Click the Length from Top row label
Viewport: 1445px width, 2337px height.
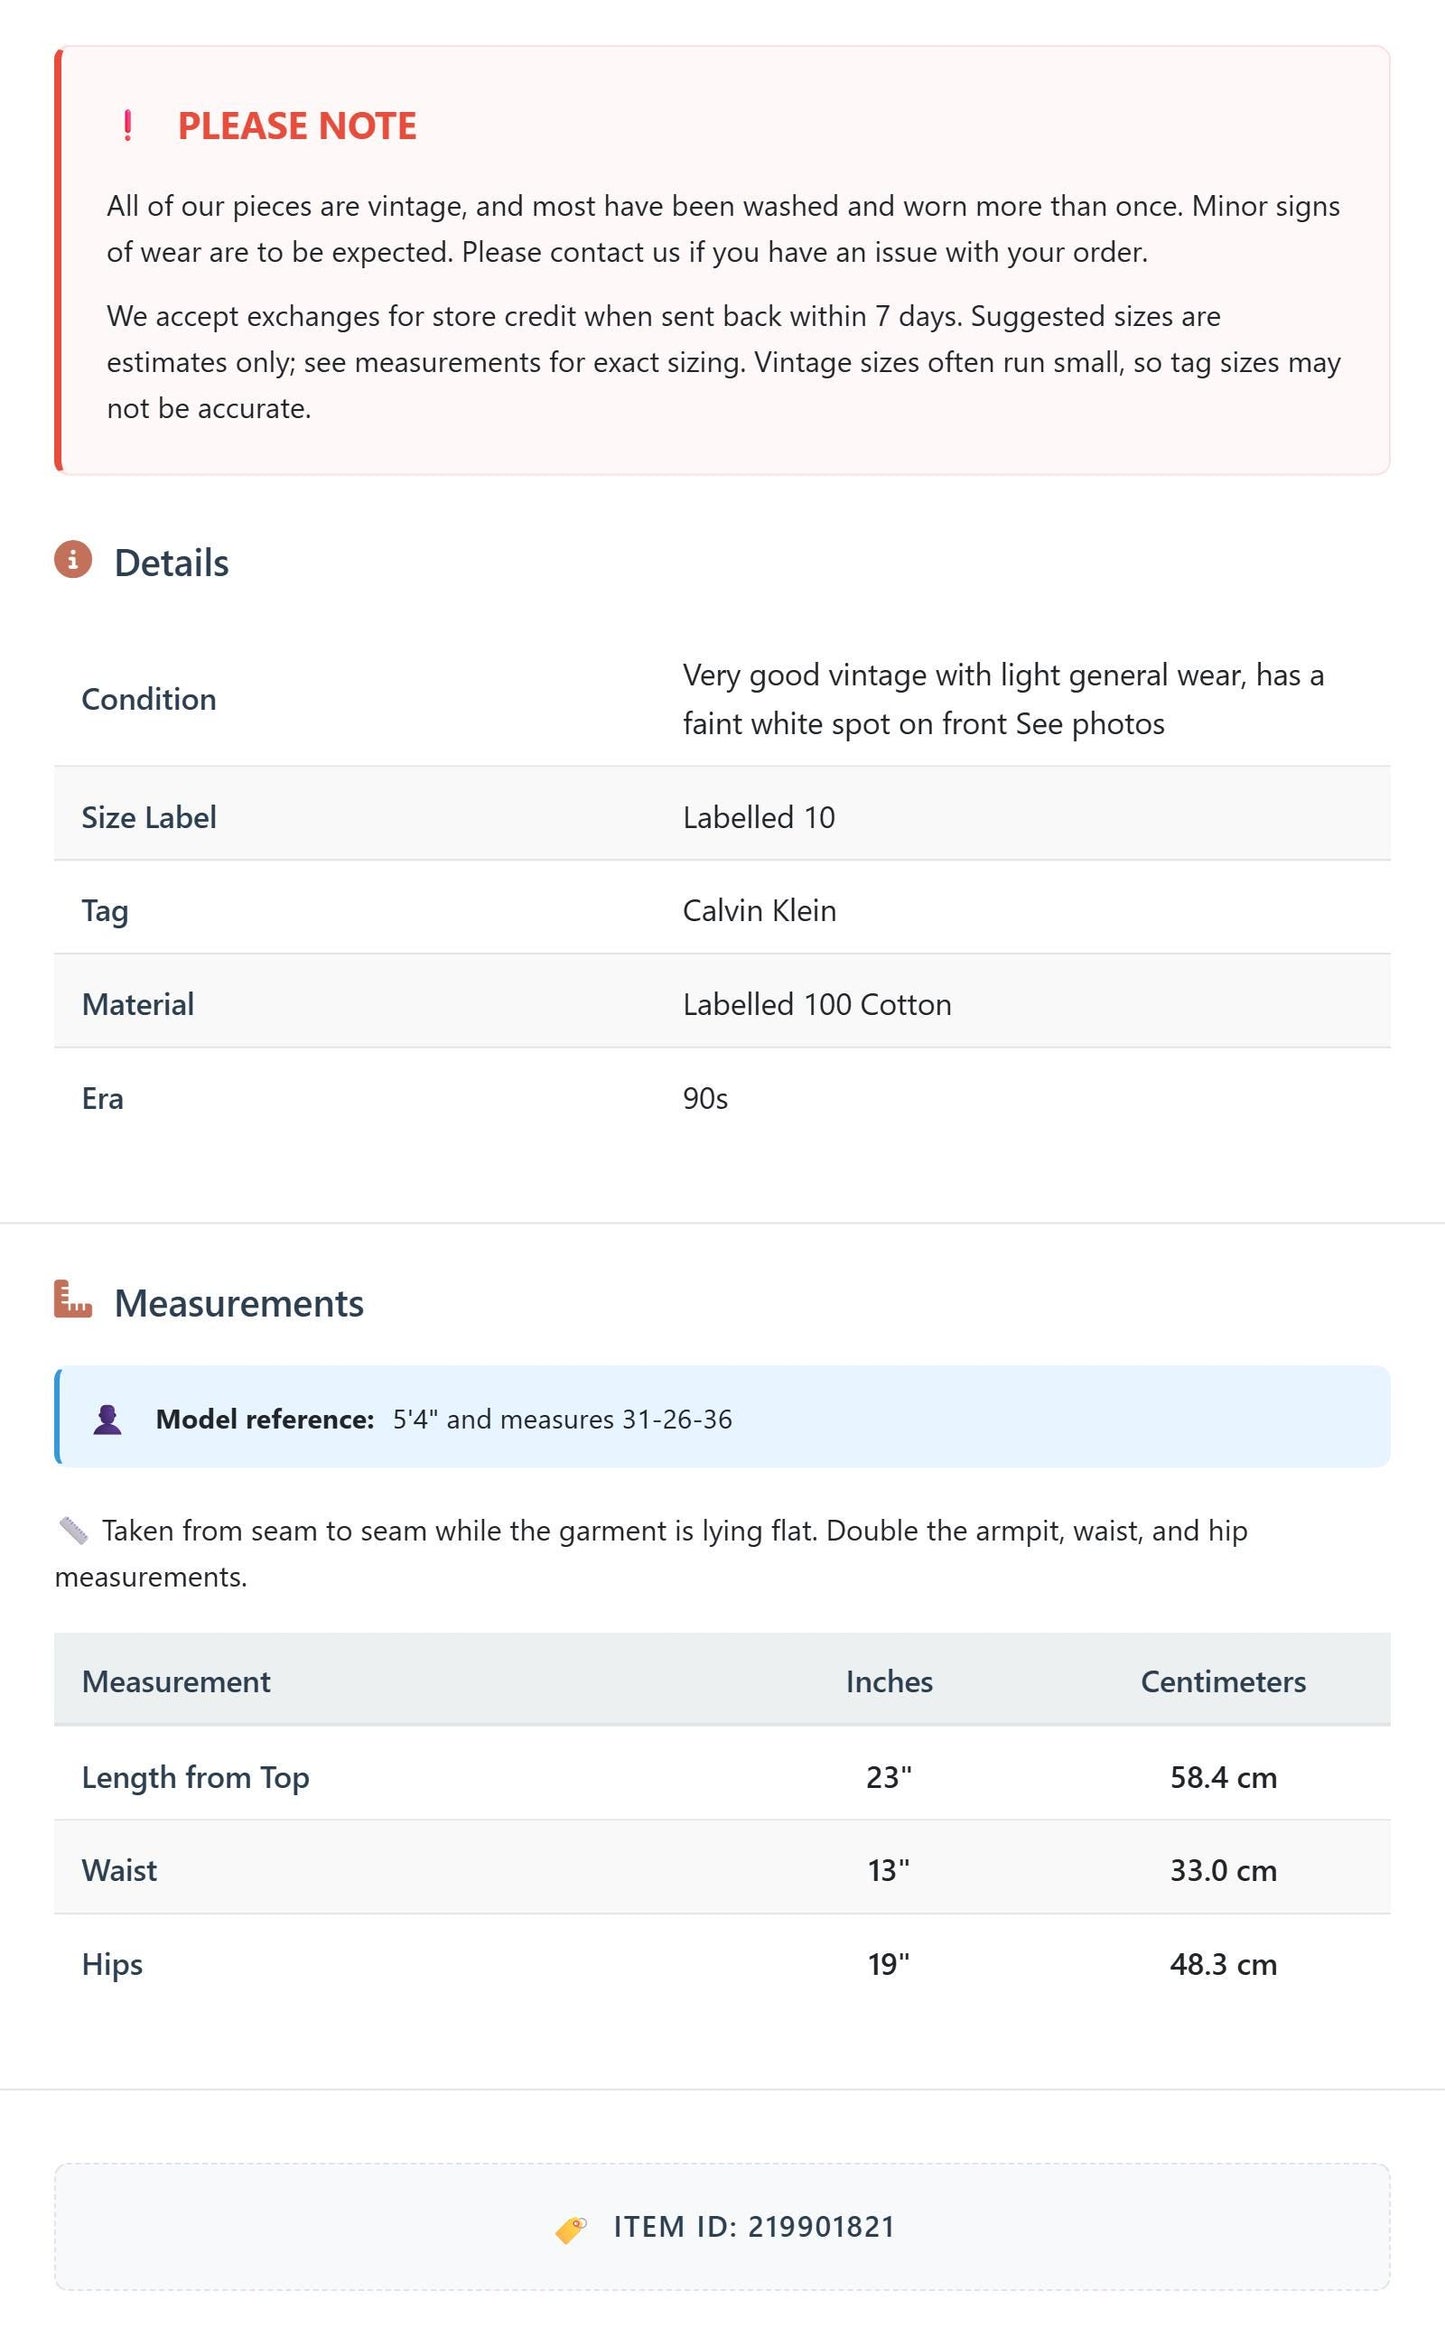[x=196, y=1777]
